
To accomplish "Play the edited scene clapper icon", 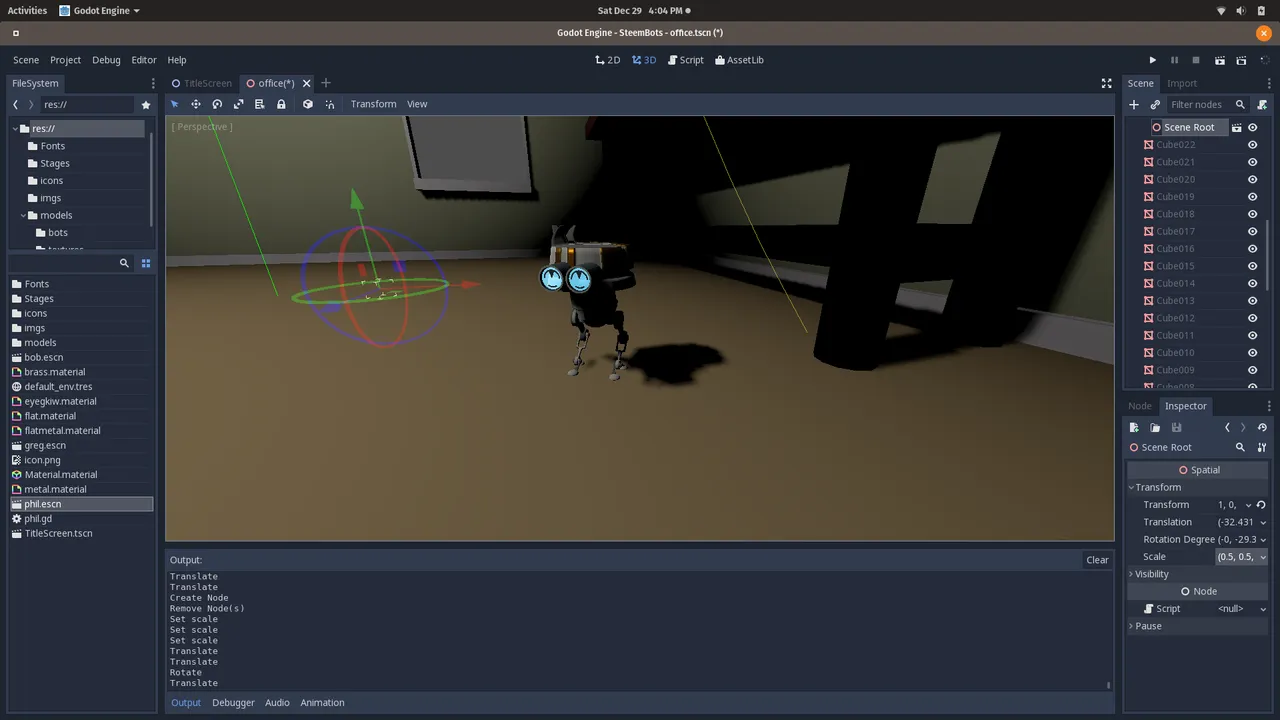I will (1219, 60).
